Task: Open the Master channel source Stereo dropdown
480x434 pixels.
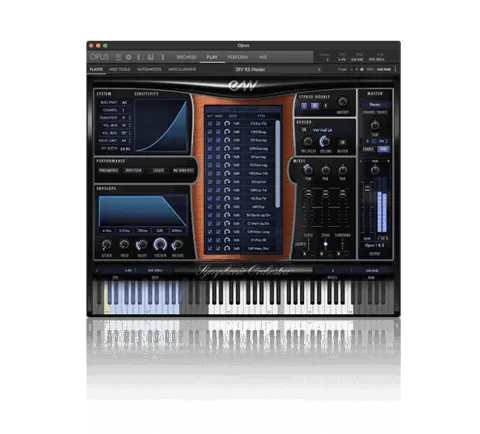Action: click(375, 105)
